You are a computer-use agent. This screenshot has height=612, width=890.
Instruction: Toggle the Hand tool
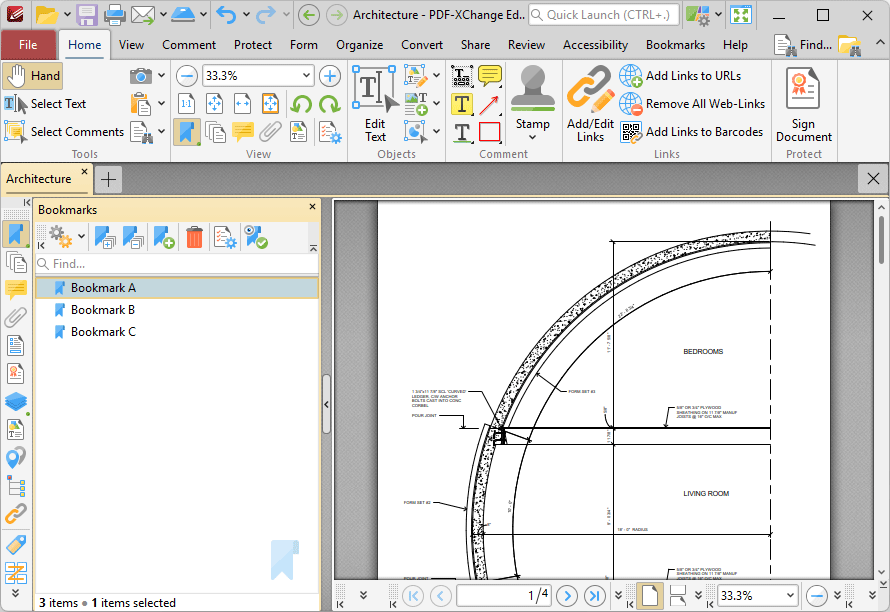pos(33,76)
